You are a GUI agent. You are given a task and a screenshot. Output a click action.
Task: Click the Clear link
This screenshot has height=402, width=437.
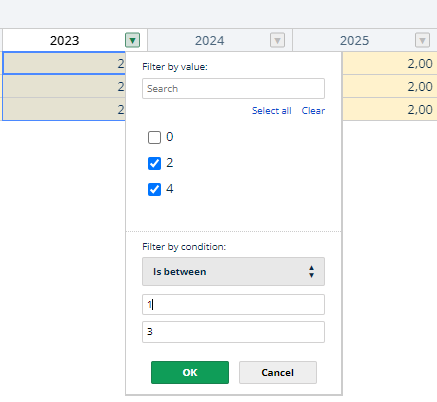313,111
